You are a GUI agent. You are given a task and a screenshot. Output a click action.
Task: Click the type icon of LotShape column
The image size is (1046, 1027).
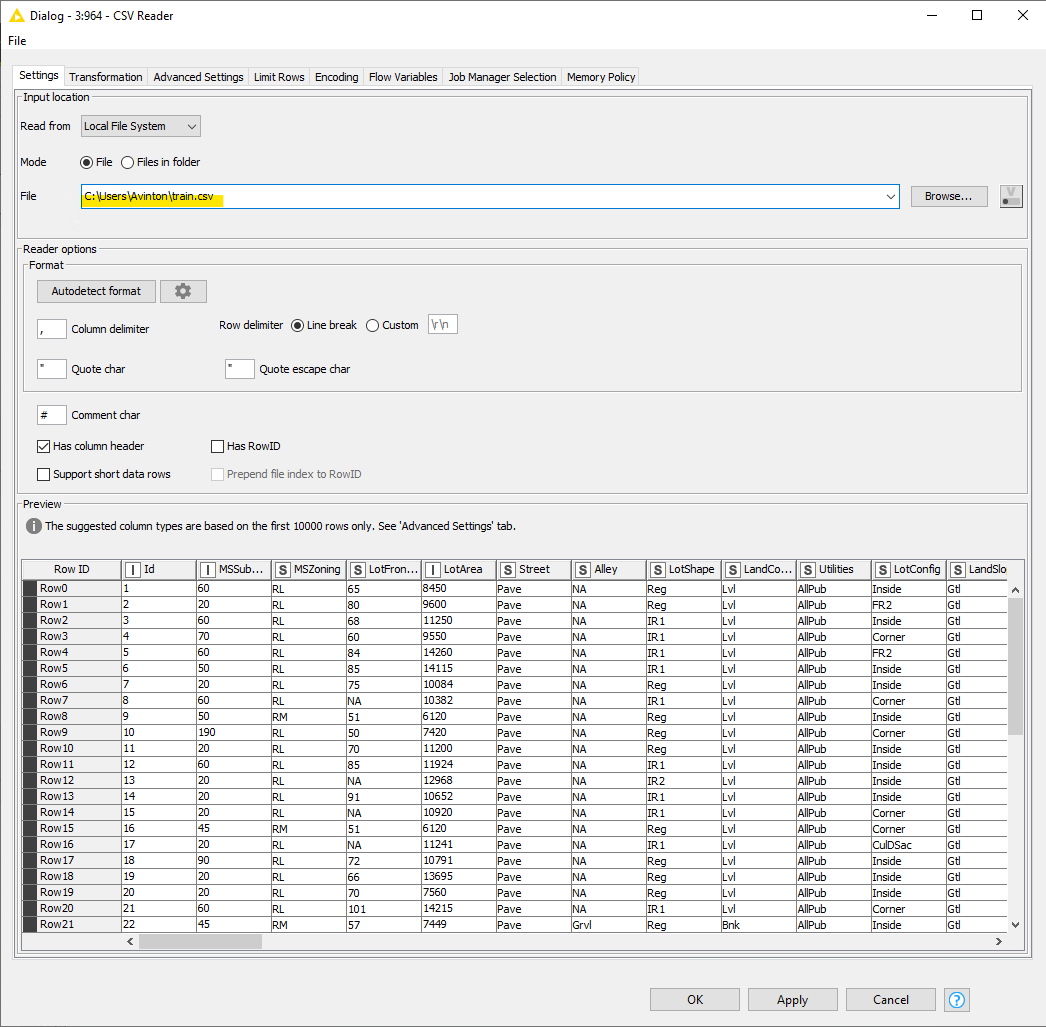pos(658,570)
